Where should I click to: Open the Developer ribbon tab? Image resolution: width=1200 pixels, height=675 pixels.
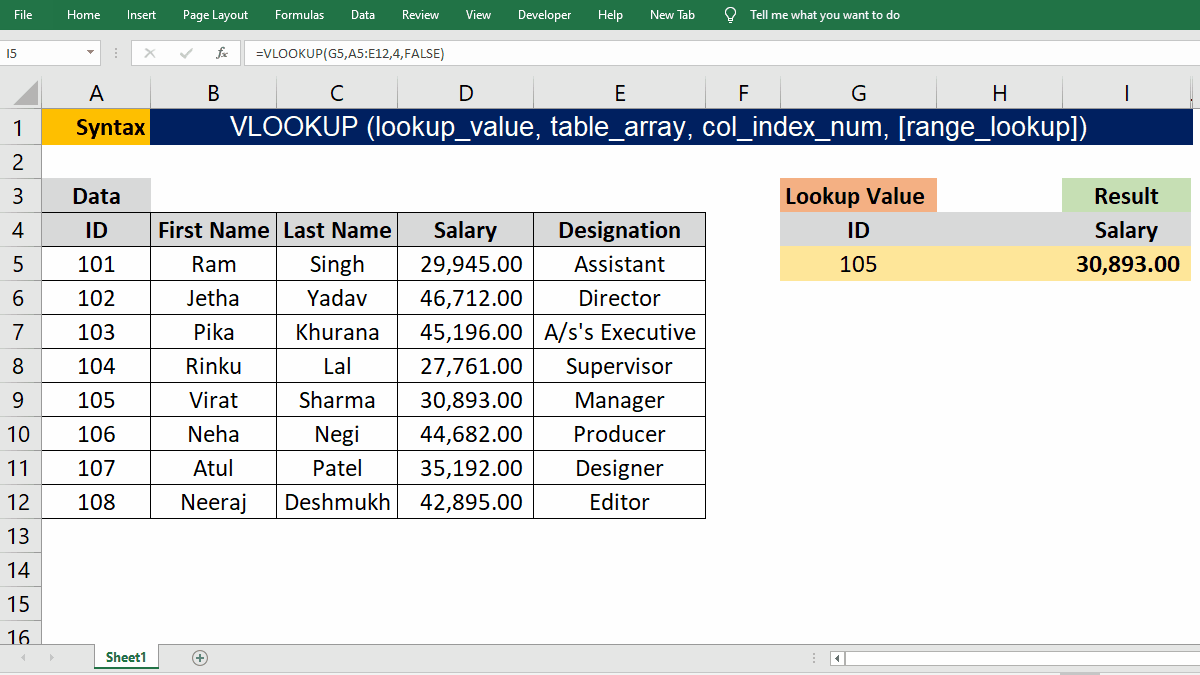pyautogui.click(x=544, y=15)
